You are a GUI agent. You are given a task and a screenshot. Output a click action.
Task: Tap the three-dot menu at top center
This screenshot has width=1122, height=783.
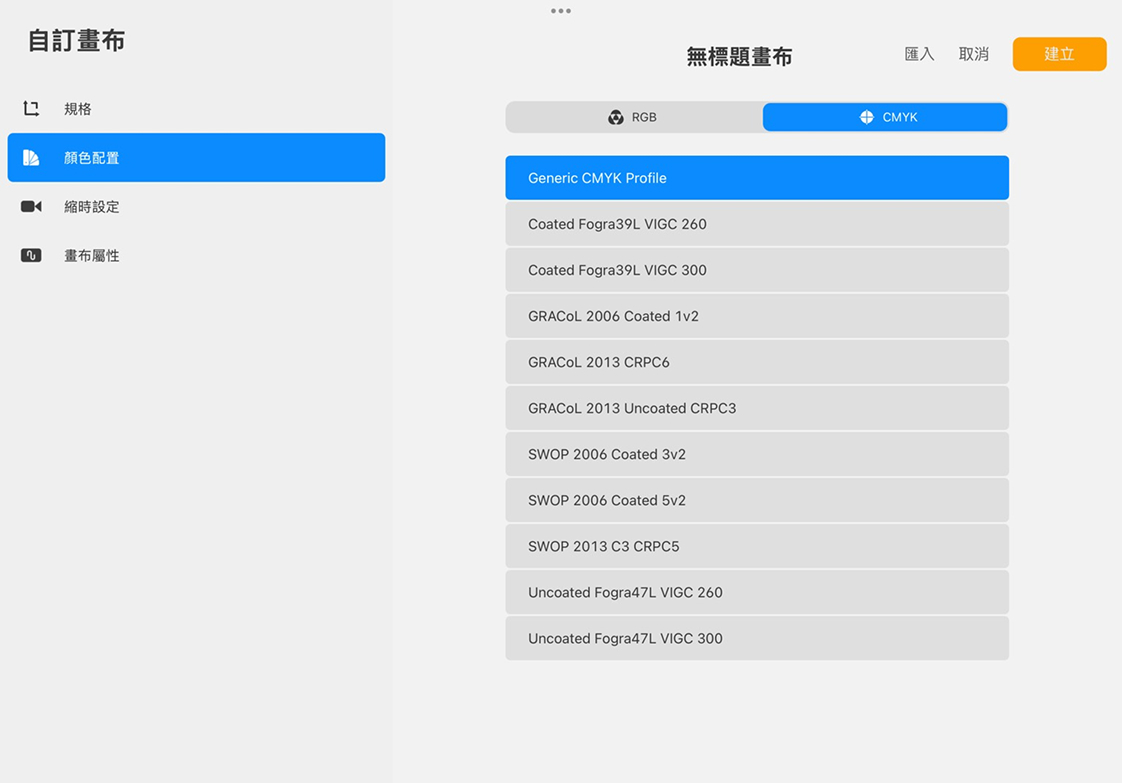pyautogui.click(x=561, y=11)
